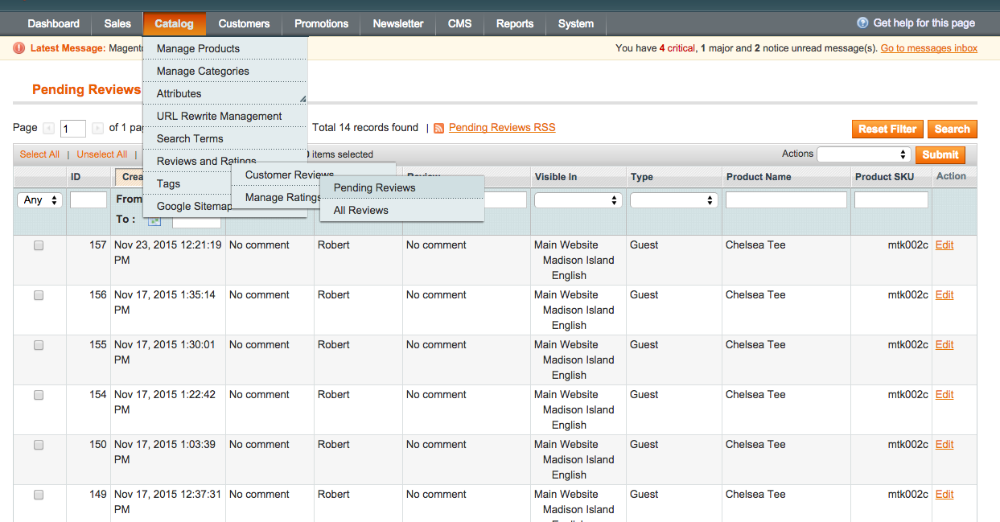The width and height of the screenshot is (1000, 522).
Task: Click the Go to messages inbox link
Action: [x=929, y=48]
